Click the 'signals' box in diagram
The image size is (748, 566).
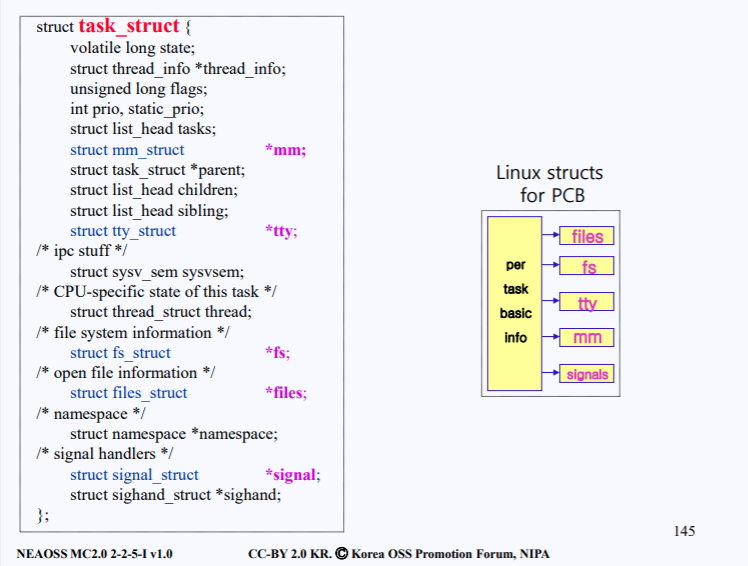pyautogui.click(x=587, y=374)
